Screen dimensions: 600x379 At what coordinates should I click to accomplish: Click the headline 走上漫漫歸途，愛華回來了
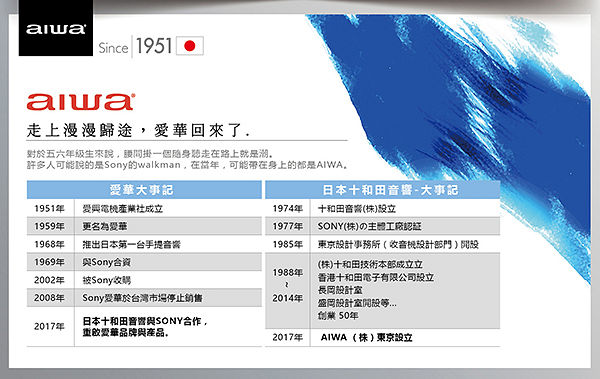[x=138, y=131]
